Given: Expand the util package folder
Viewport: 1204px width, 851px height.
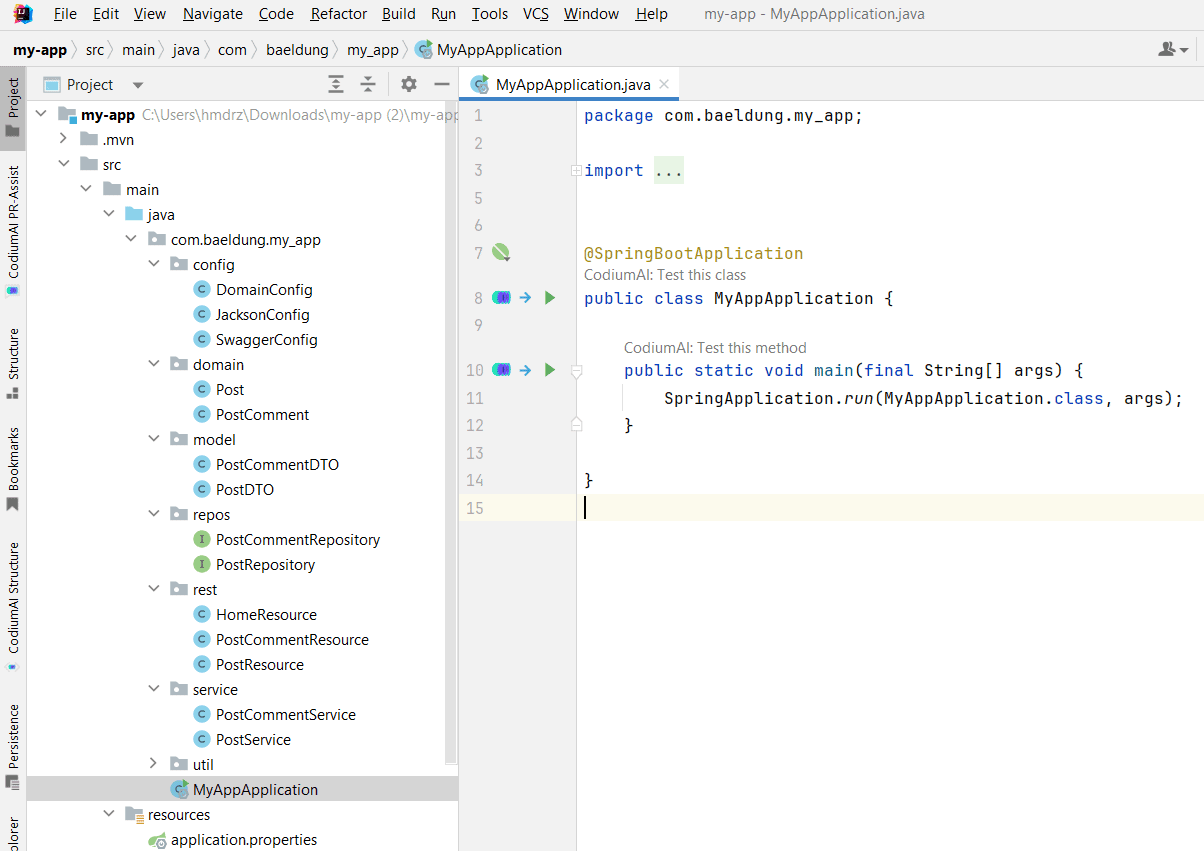Looking at the screenshot, I should pyautogui.click(x=153, y=764).
